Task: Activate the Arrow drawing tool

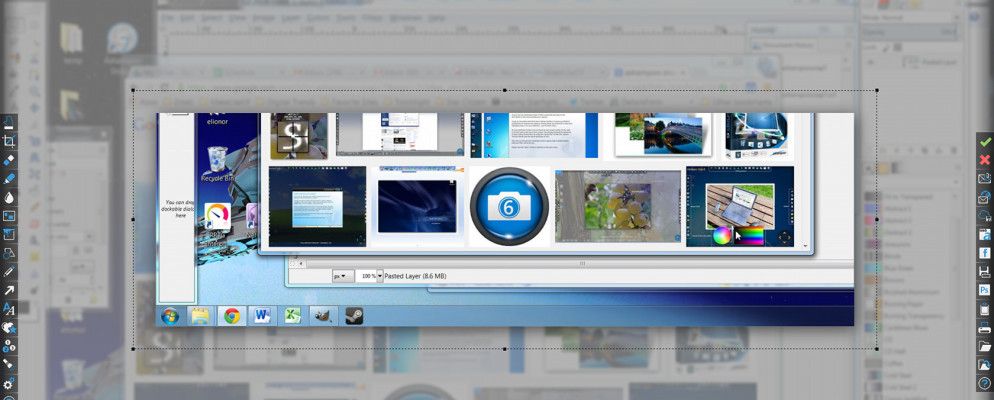Action: point(9,290)
